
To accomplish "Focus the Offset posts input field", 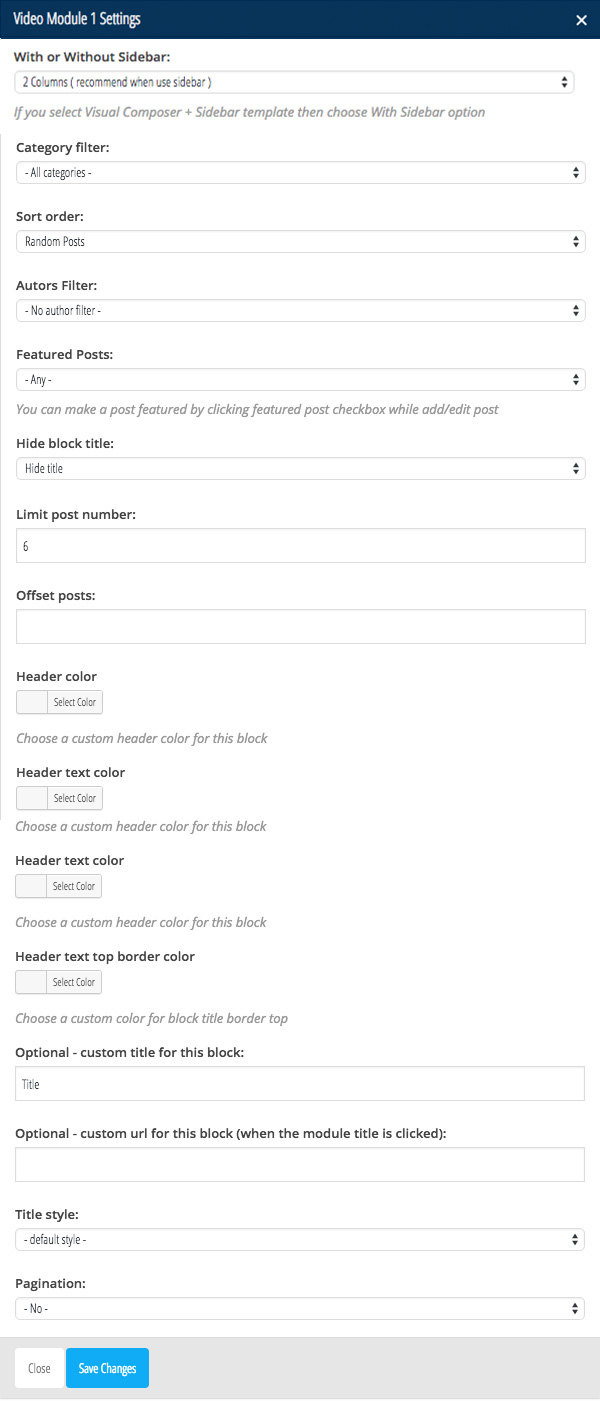I will coord(301,626).
